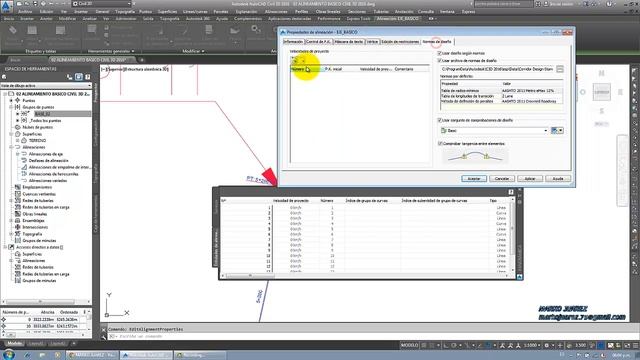Click add design speed icon in dialog
The width and height of the screenshot is (640, 360).
click(294, 60)
